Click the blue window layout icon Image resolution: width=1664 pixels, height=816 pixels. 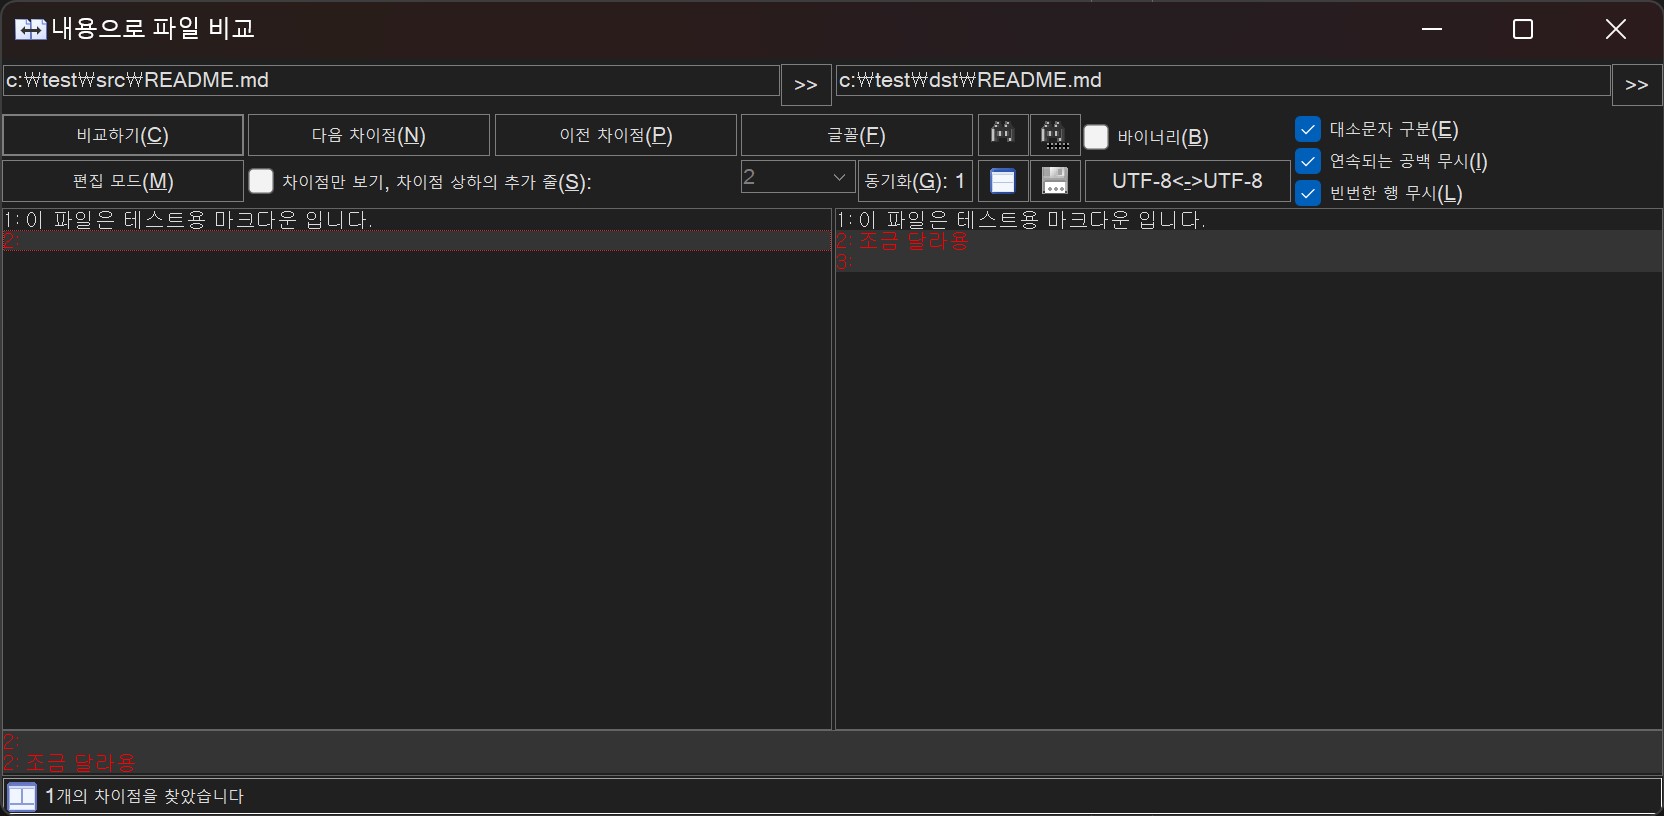(1002, 181)
